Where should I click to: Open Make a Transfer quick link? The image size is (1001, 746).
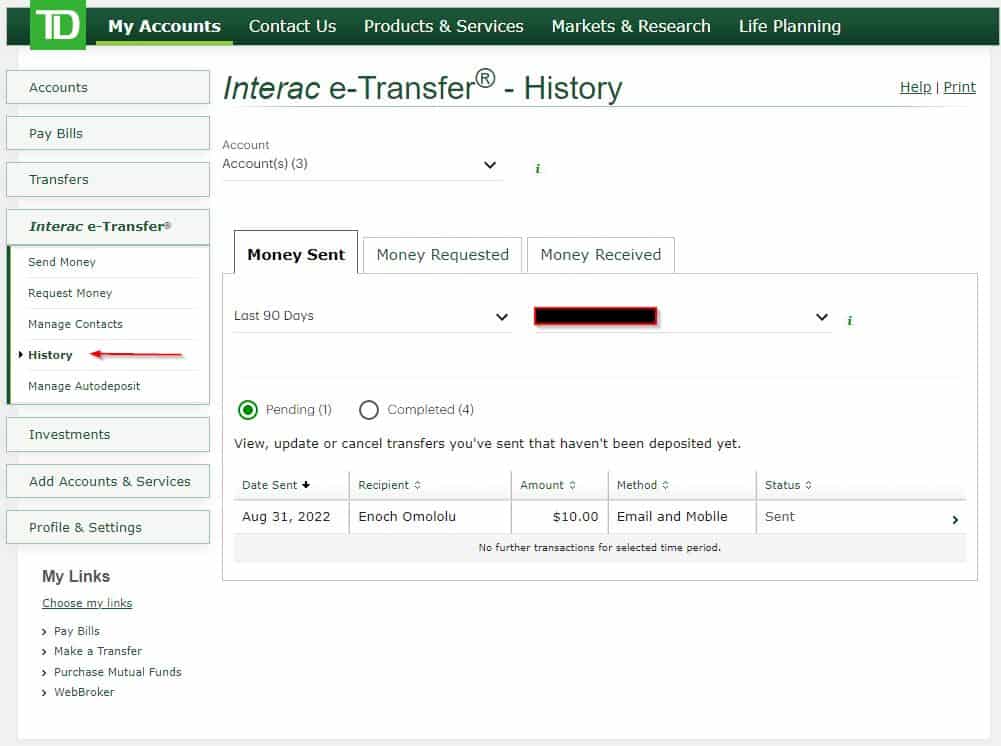pyautogui.click(x=98, y=651)
